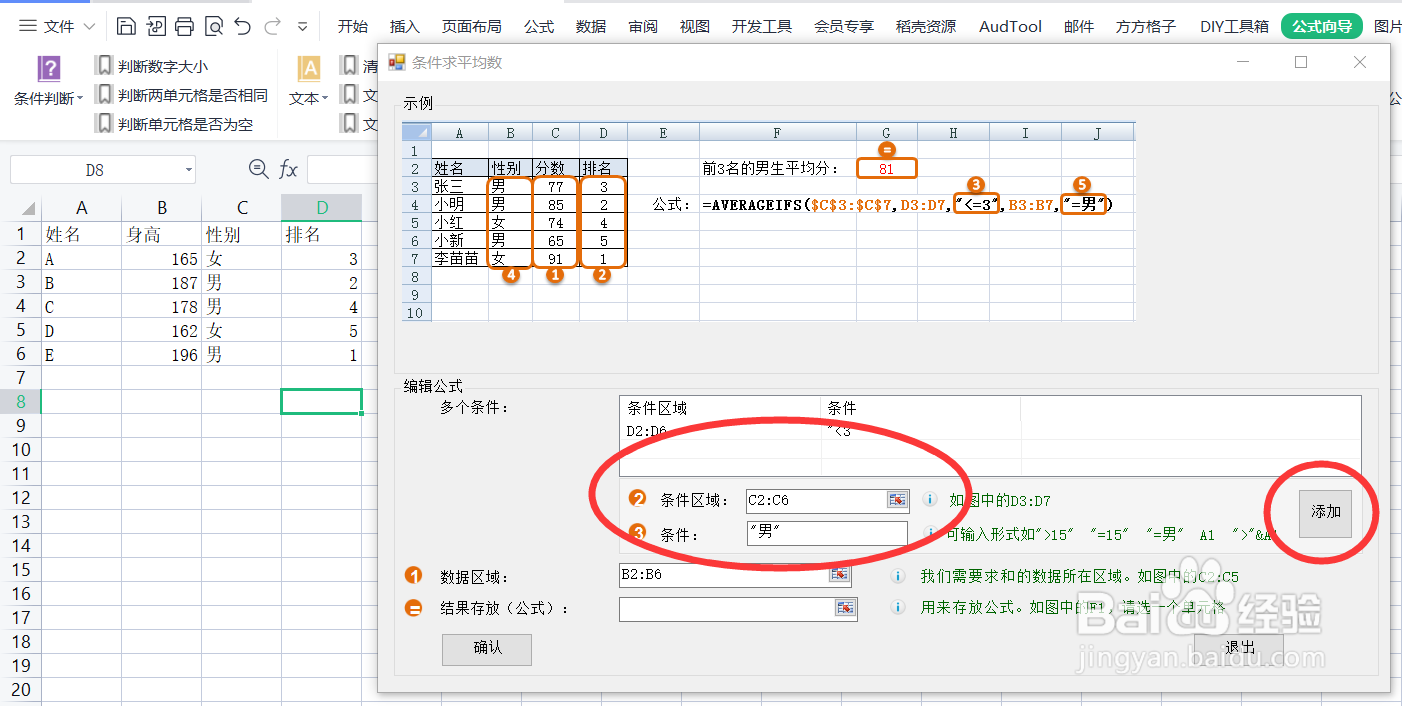The height and width of the screenshot is (706, 1402).
Task: Click the range selector icon beside C2:C6 field
Action: click(x=898, y=500)
